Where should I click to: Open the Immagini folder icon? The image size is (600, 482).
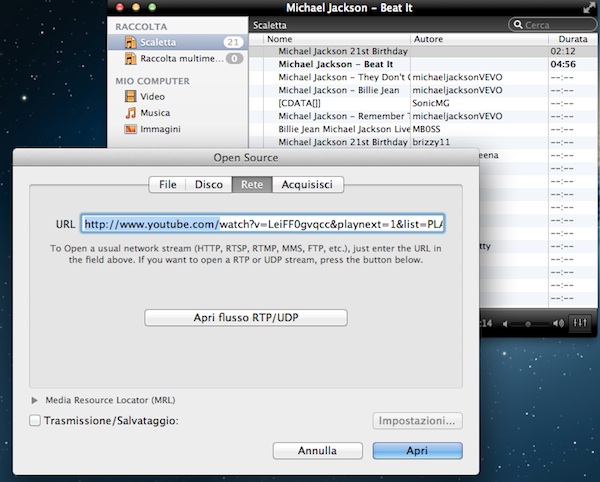coord(130,129)
